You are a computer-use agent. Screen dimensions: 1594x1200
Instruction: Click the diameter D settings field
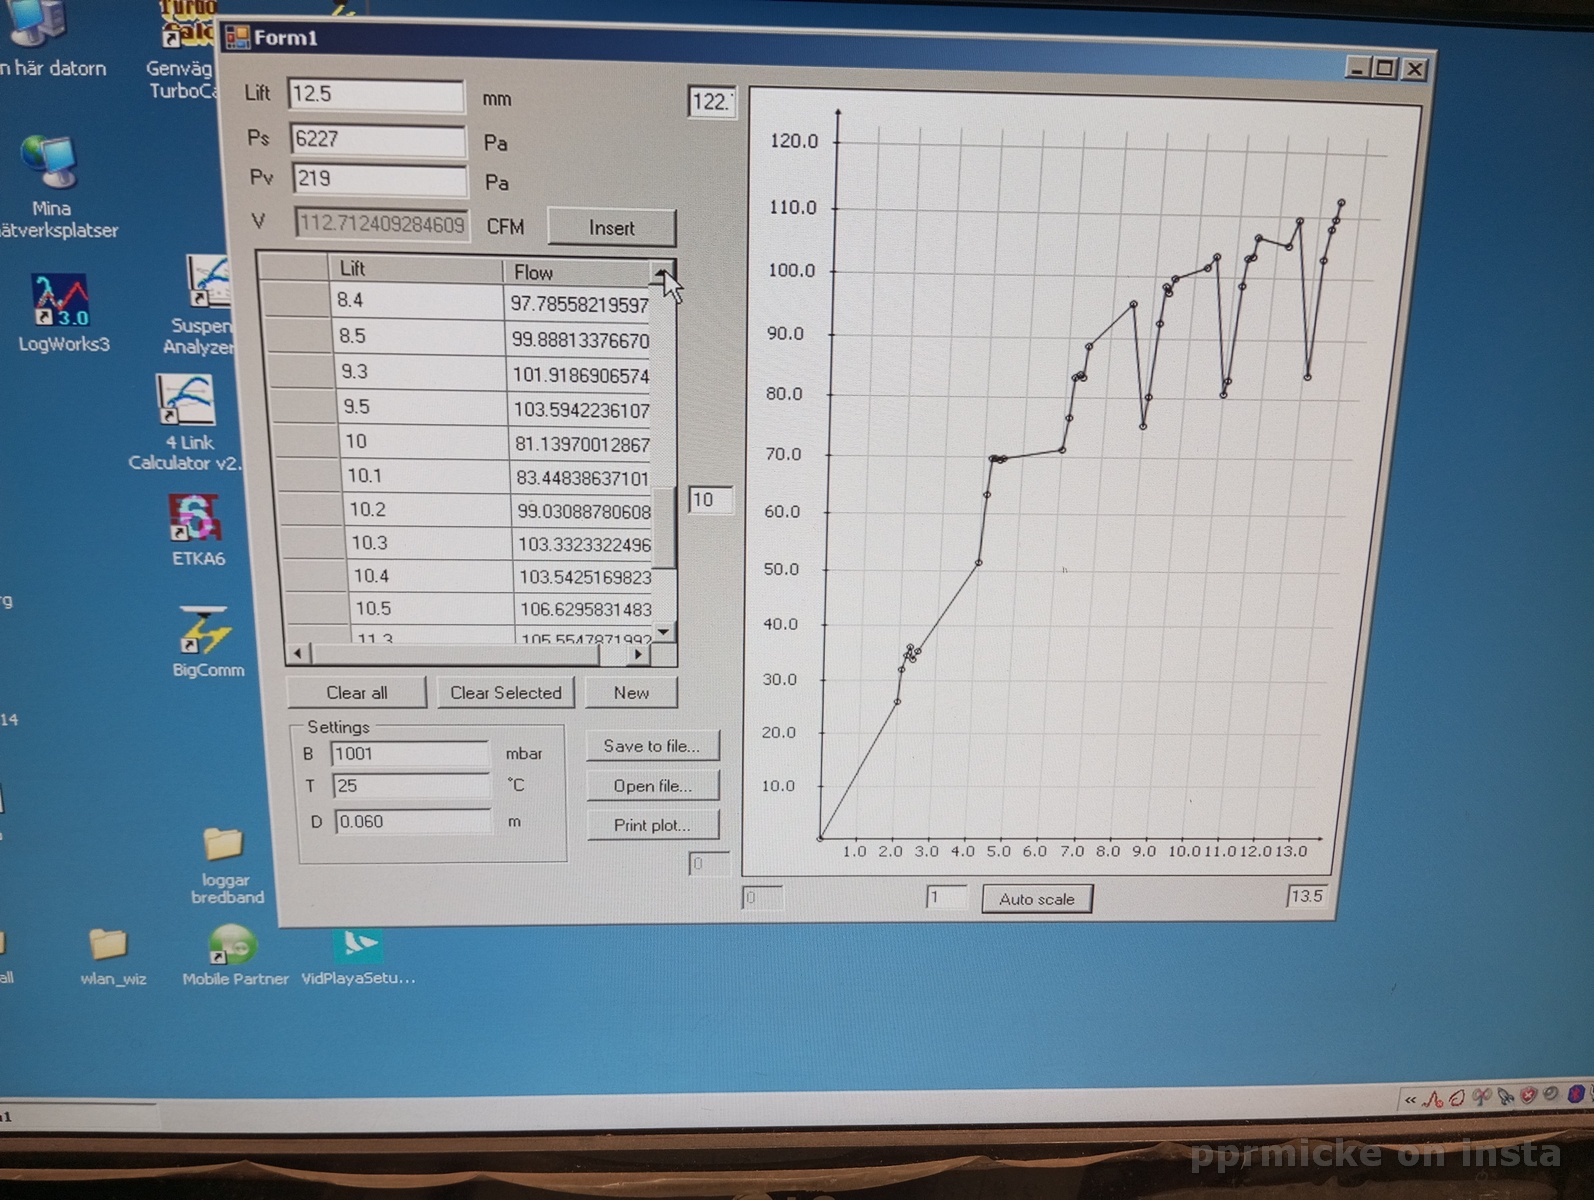coord(412,822)
